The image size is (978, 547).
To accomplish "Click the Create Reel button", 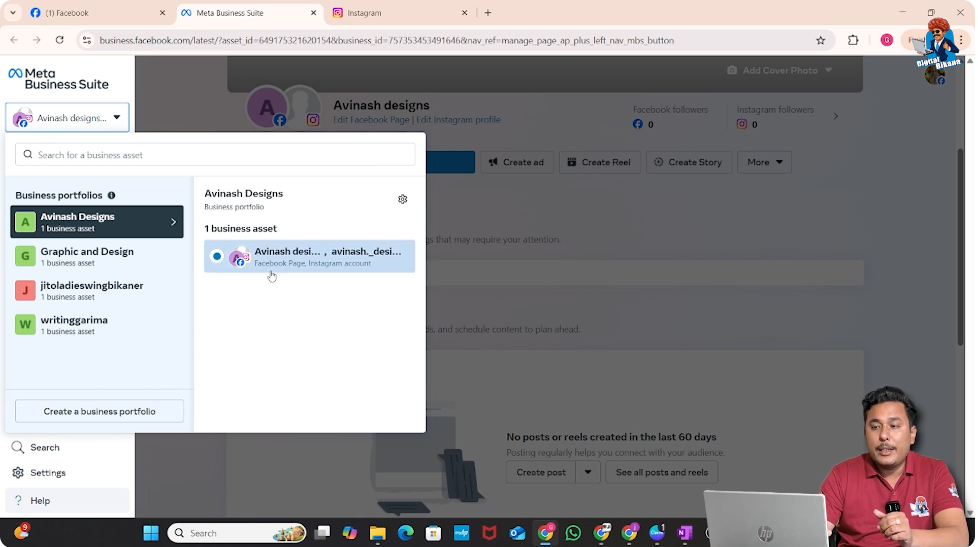I will point(599,162).
